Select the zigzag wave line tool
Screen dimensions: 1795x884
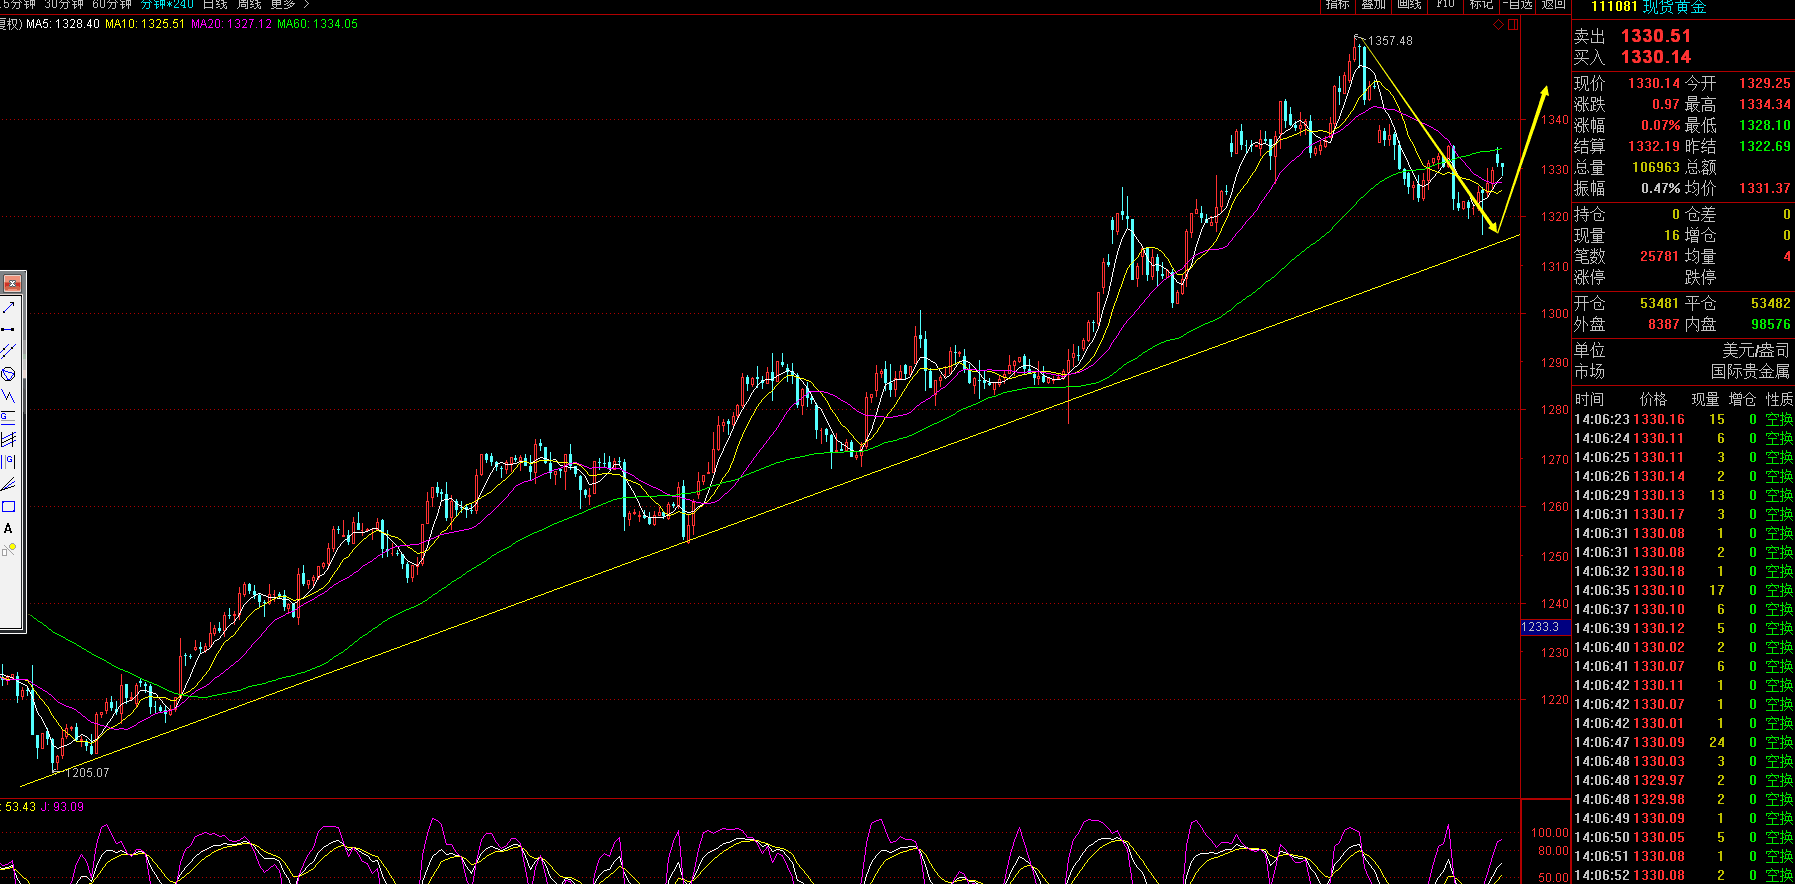(x=9, y=396)
